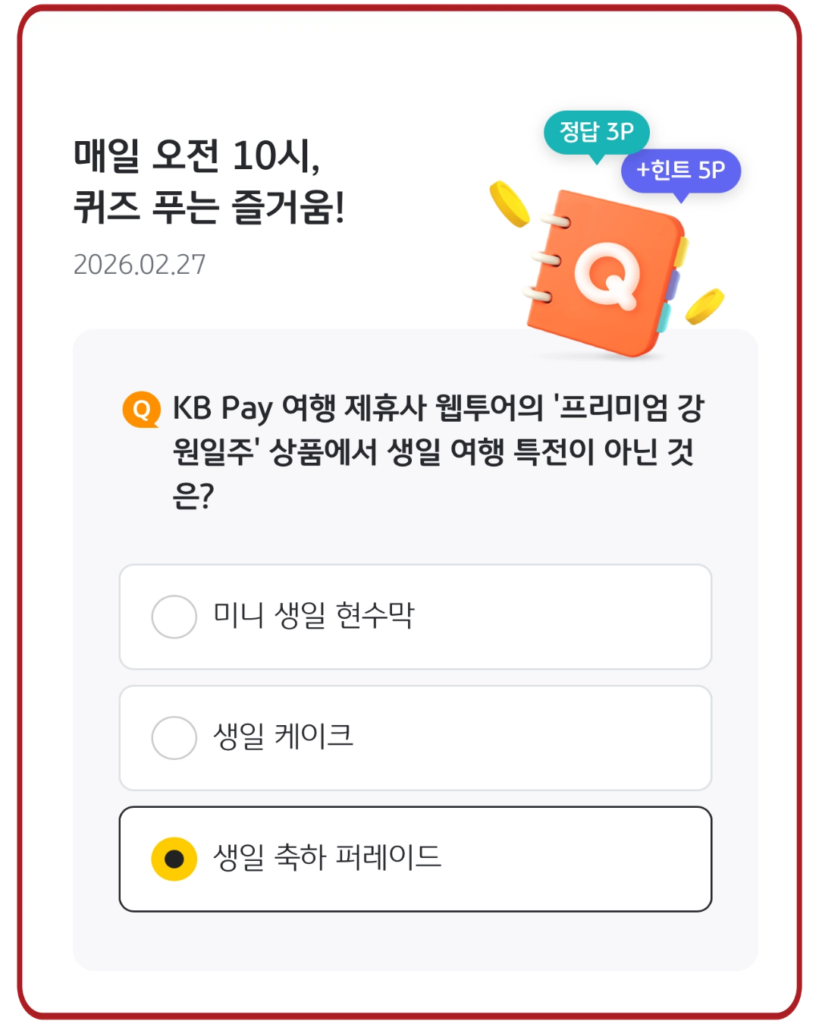Click the KB Pay quiz question text
This screenshot has height=1024, width=819.
430,451
